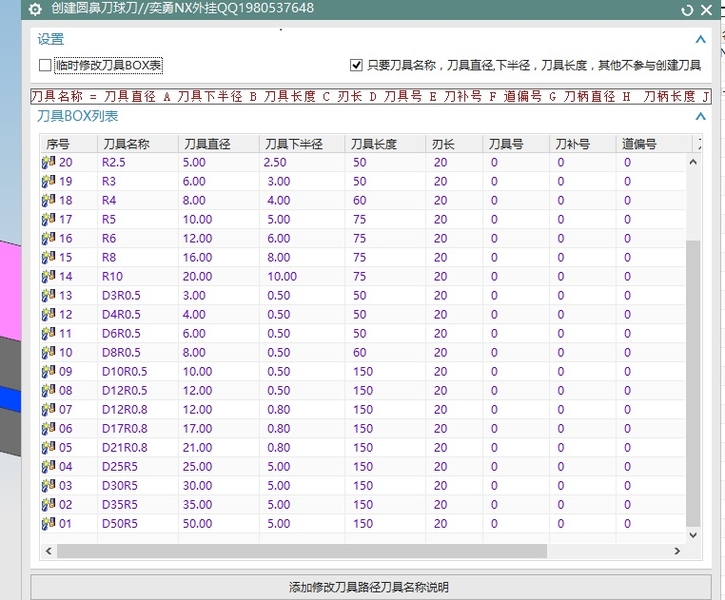Click tool icon of row 08
The image size is (725, 600).
49,390
